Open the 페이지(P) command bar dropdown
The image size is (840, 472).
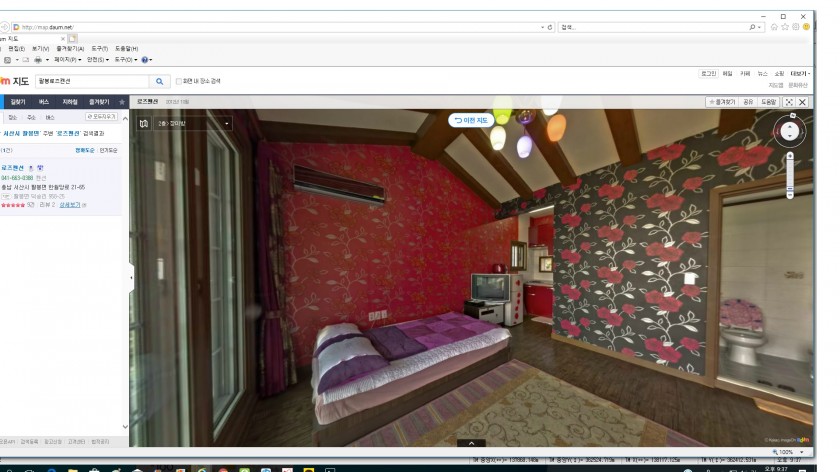pos(68,60)
